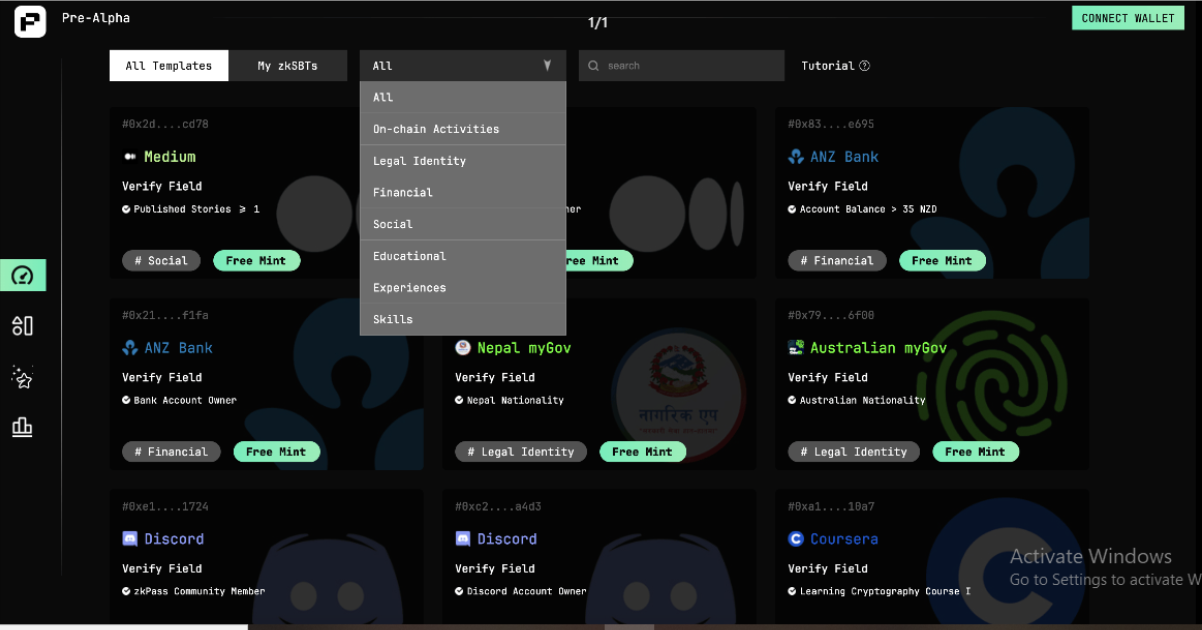Click the hash #0x79....6f00 on the Australian card
Screen dimensions: 1202x630
tap(831, 315)
